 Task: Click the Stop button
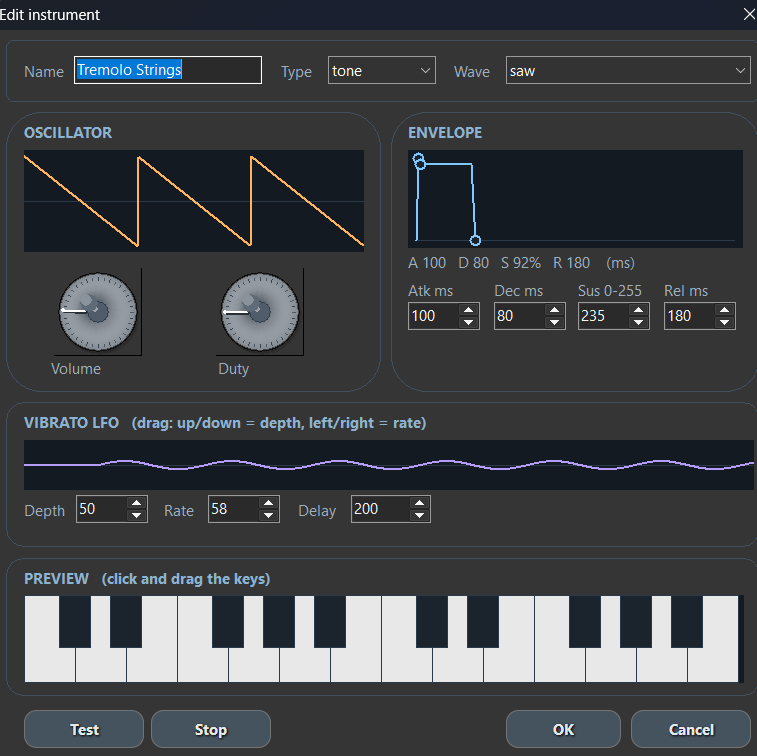point(211,729)
